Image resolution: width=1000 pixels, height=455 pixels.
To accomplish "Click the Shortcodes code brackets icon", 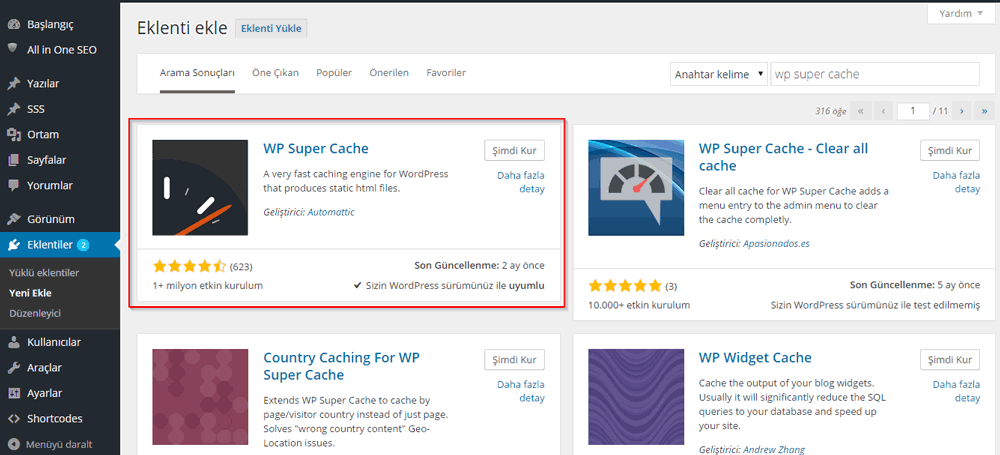I will point(13,419).
